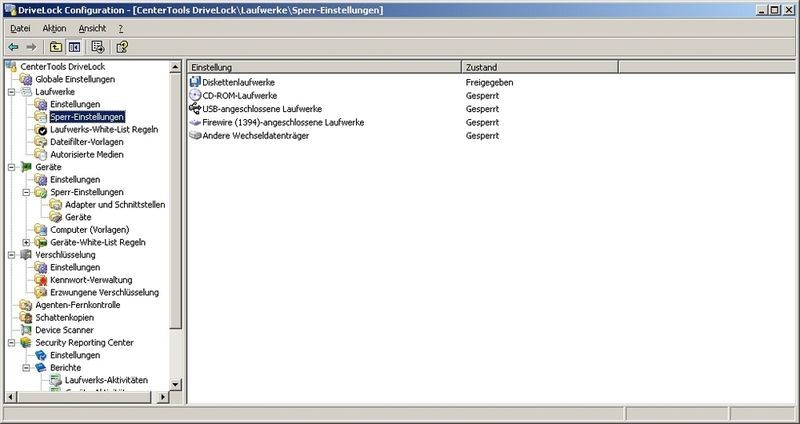
Task: Click the Laufwerks-White-List Regeln checkmark icon
Action: click(41, 130)
